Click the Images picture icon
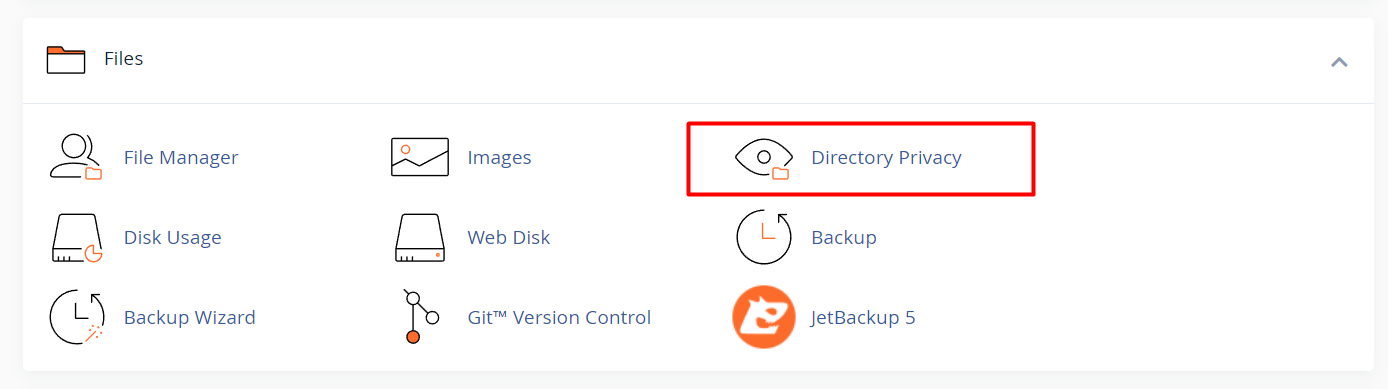This screenshot has width=1388, height=389. point(420,157)
